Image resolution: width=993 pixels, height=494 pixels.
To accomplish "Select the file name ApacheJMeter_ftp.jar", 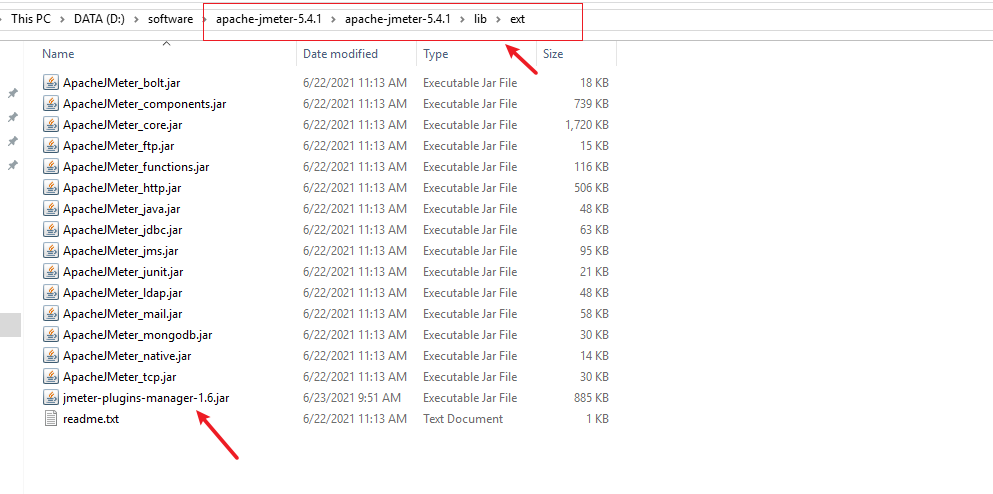I will [x=118, y=146].
